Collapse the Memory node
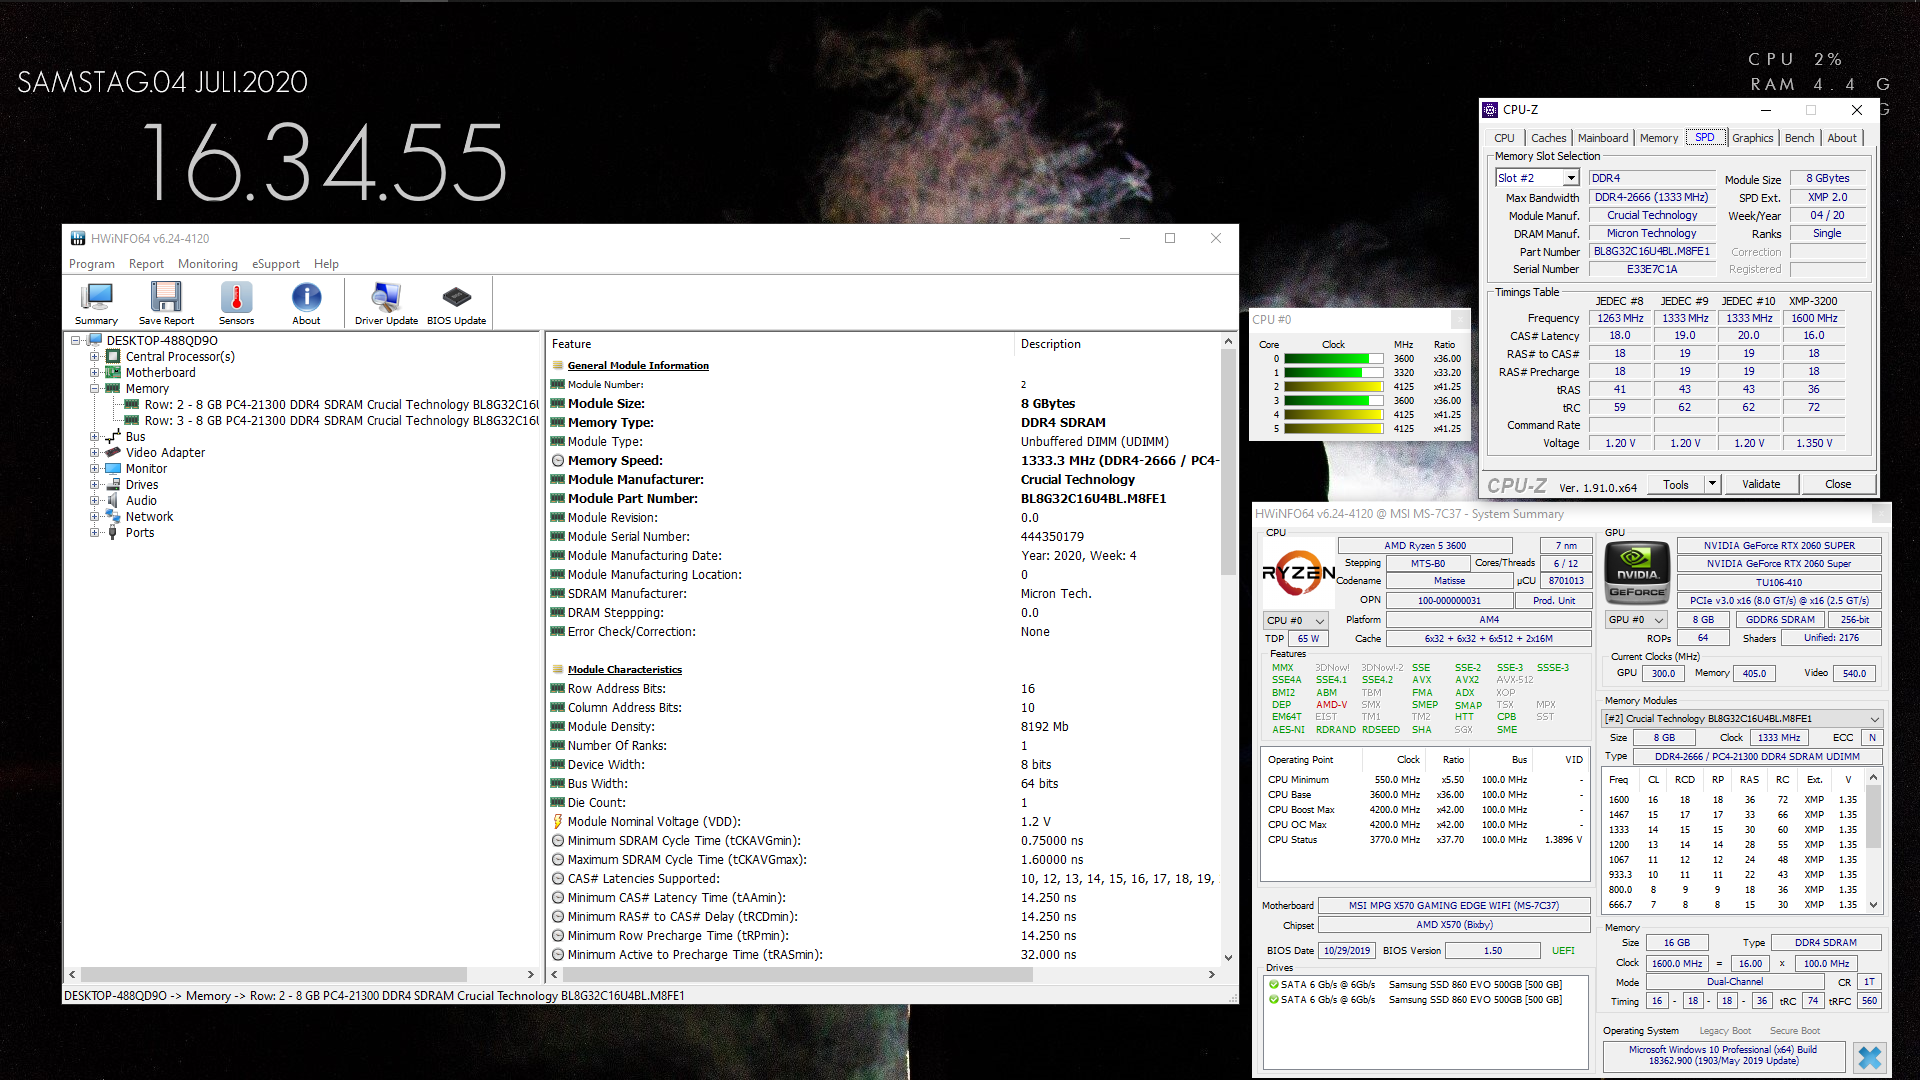 (x=95, y=389)
